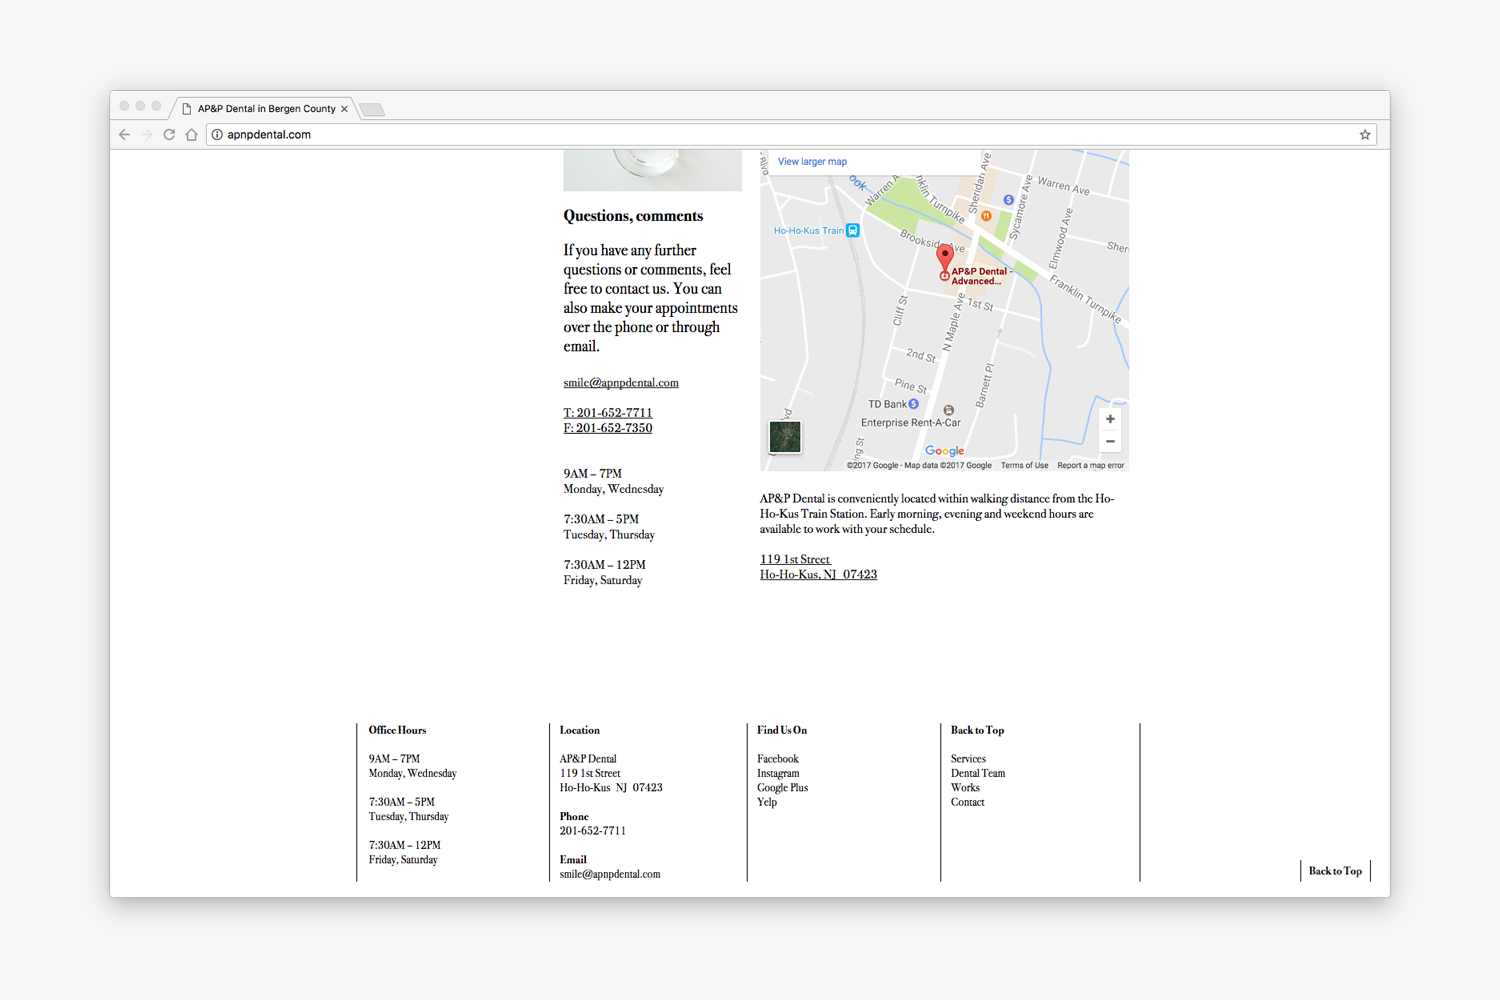
Task: Open View larger map link
Action: click(812, 162)
